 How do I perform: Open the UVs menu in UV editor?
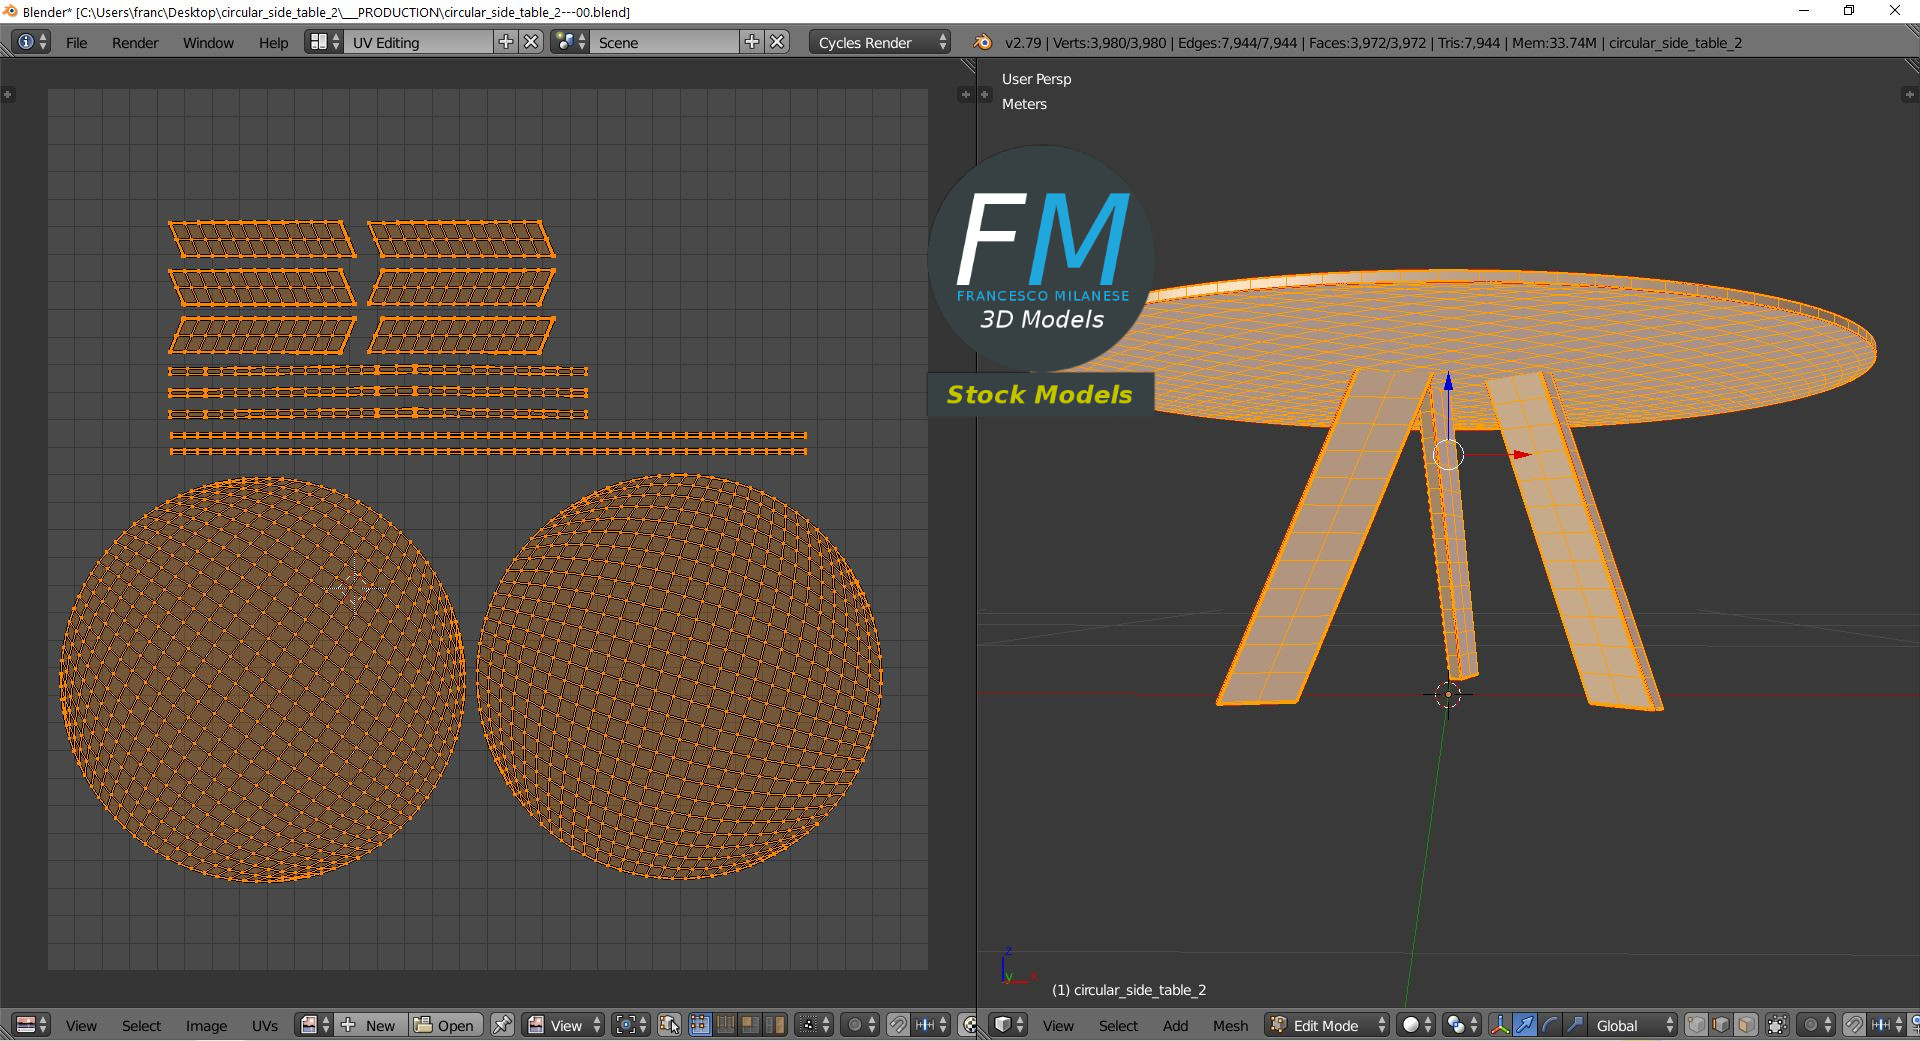[x=265, y=1025]
